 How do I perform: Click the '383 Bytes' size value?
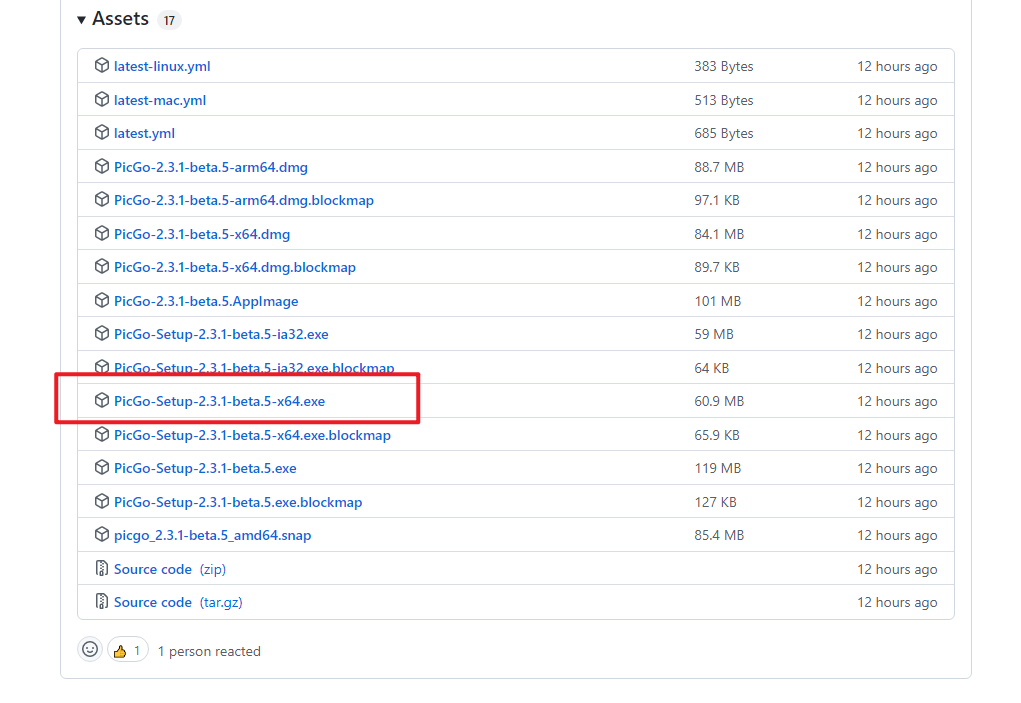click(x=723, y=66)
